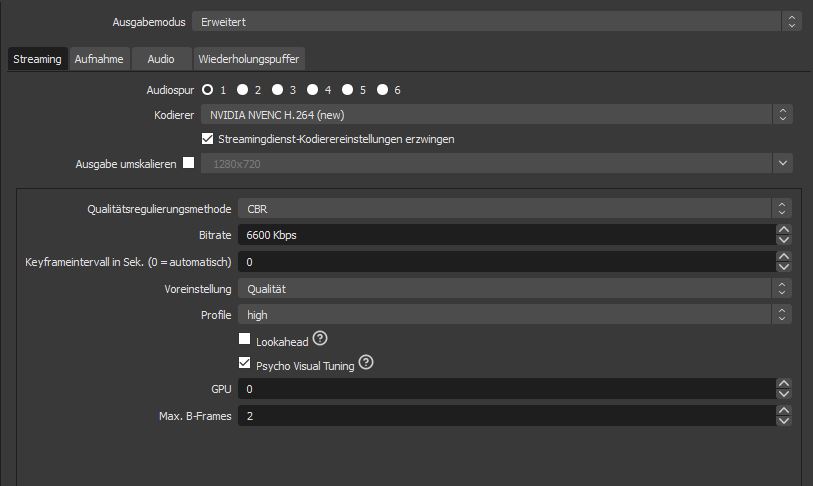The width and height of the screenshot is (813, 486).
Task: Uncheck Psycho Visual Tuning
Action: pos(245,364)
